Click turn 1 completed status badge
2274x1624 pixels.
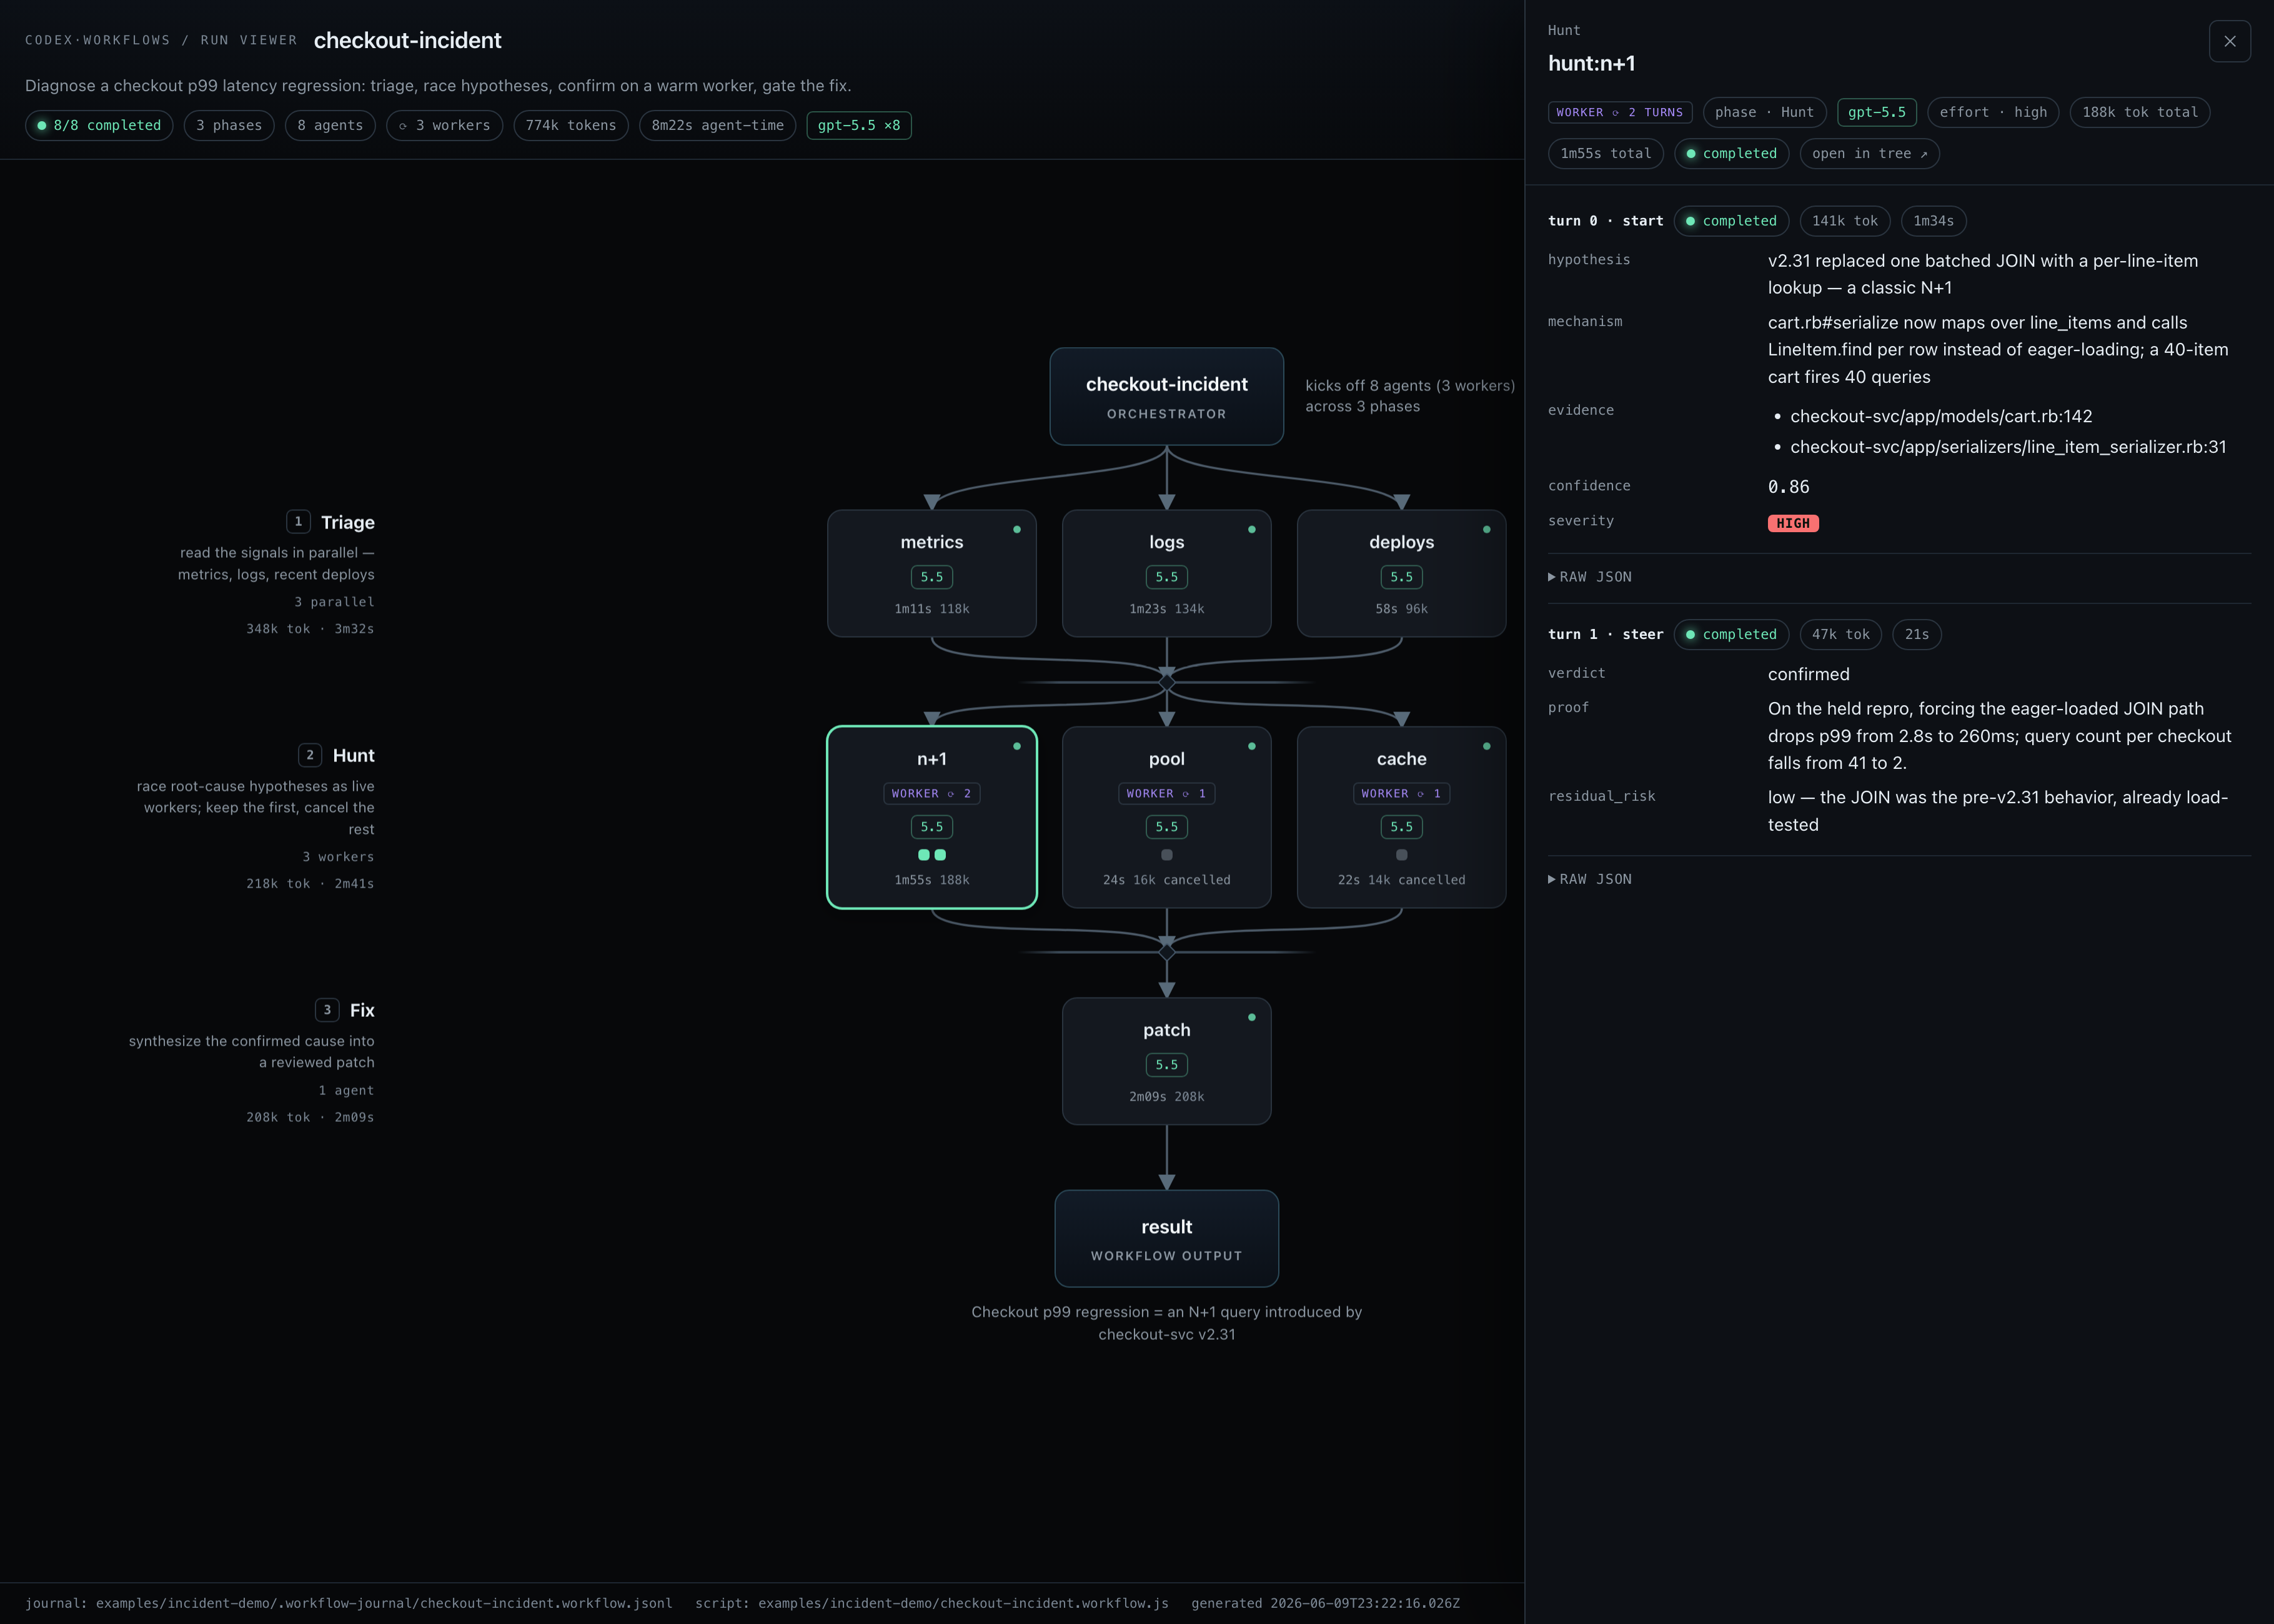point(1731,634)
